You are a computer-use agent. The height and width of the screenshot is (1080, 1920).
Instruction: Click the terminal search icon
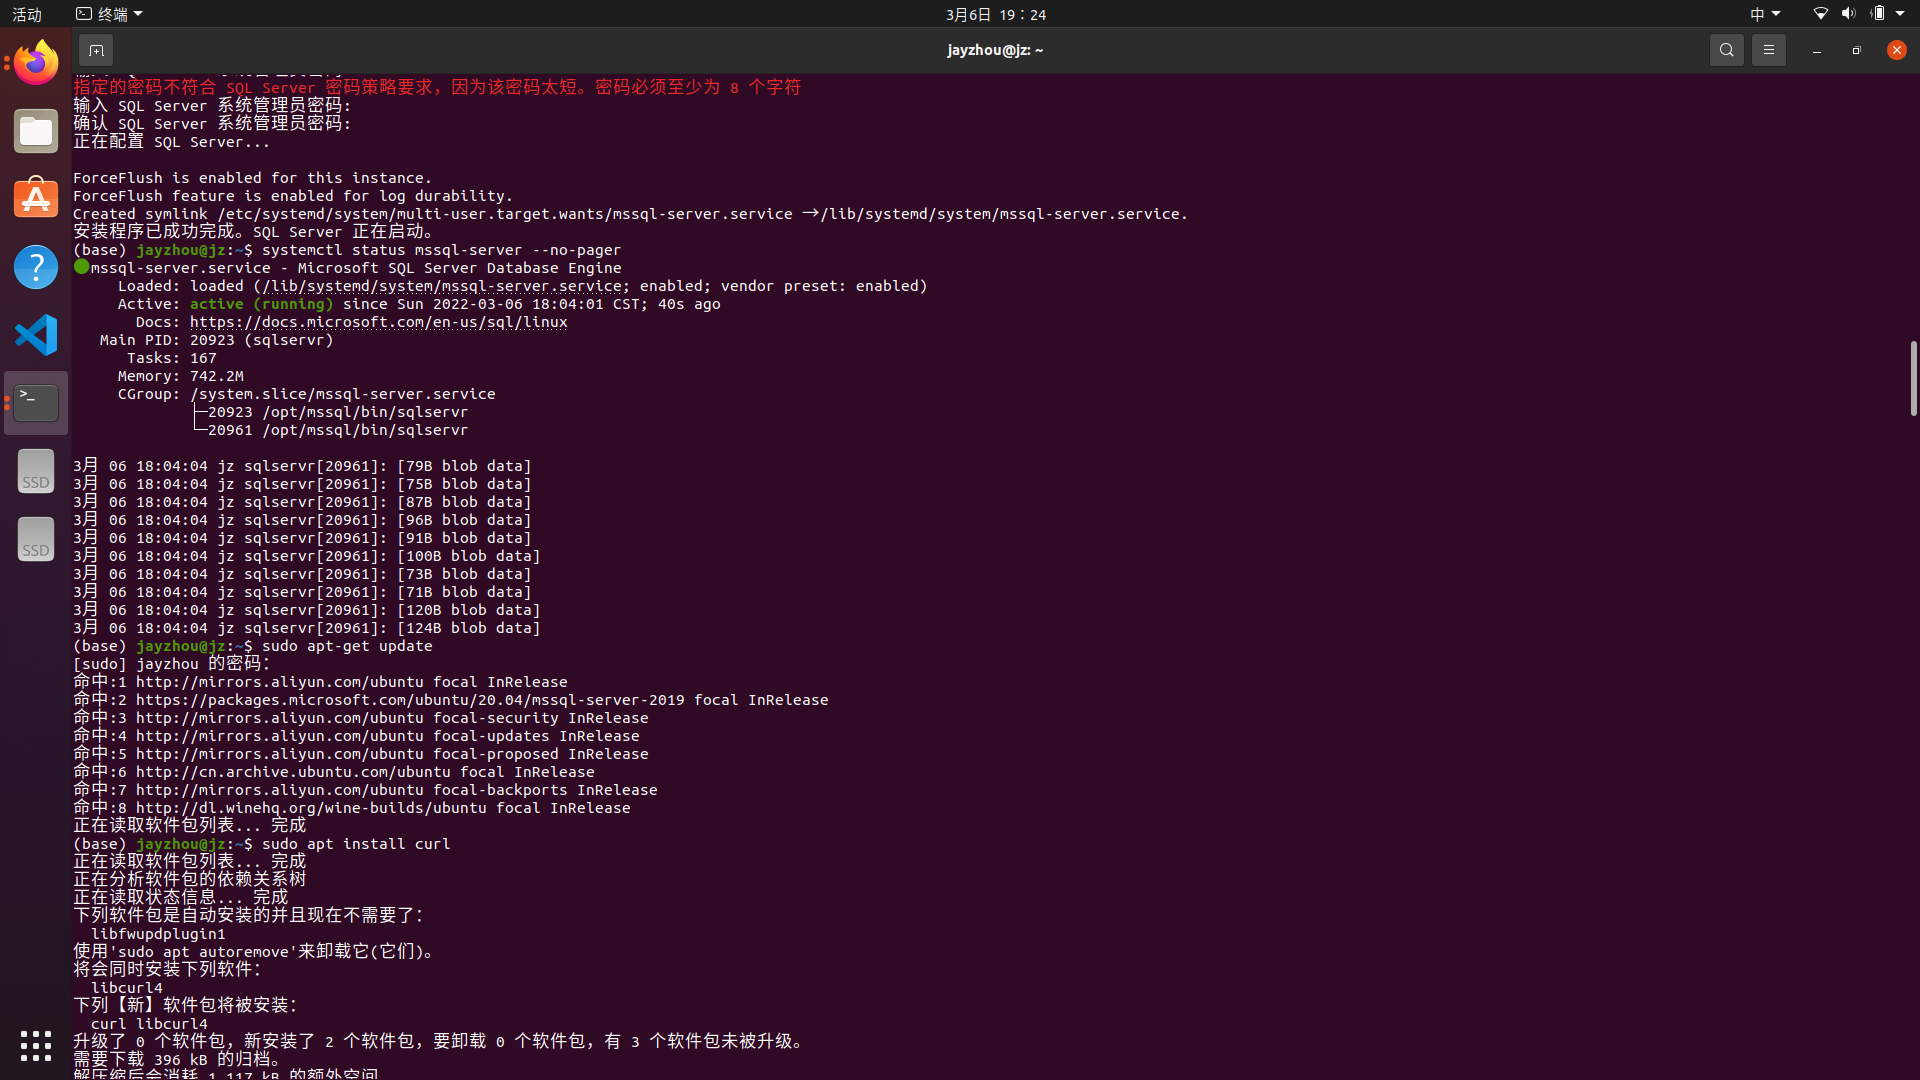pyautogui.click(x=1726, y=50)
